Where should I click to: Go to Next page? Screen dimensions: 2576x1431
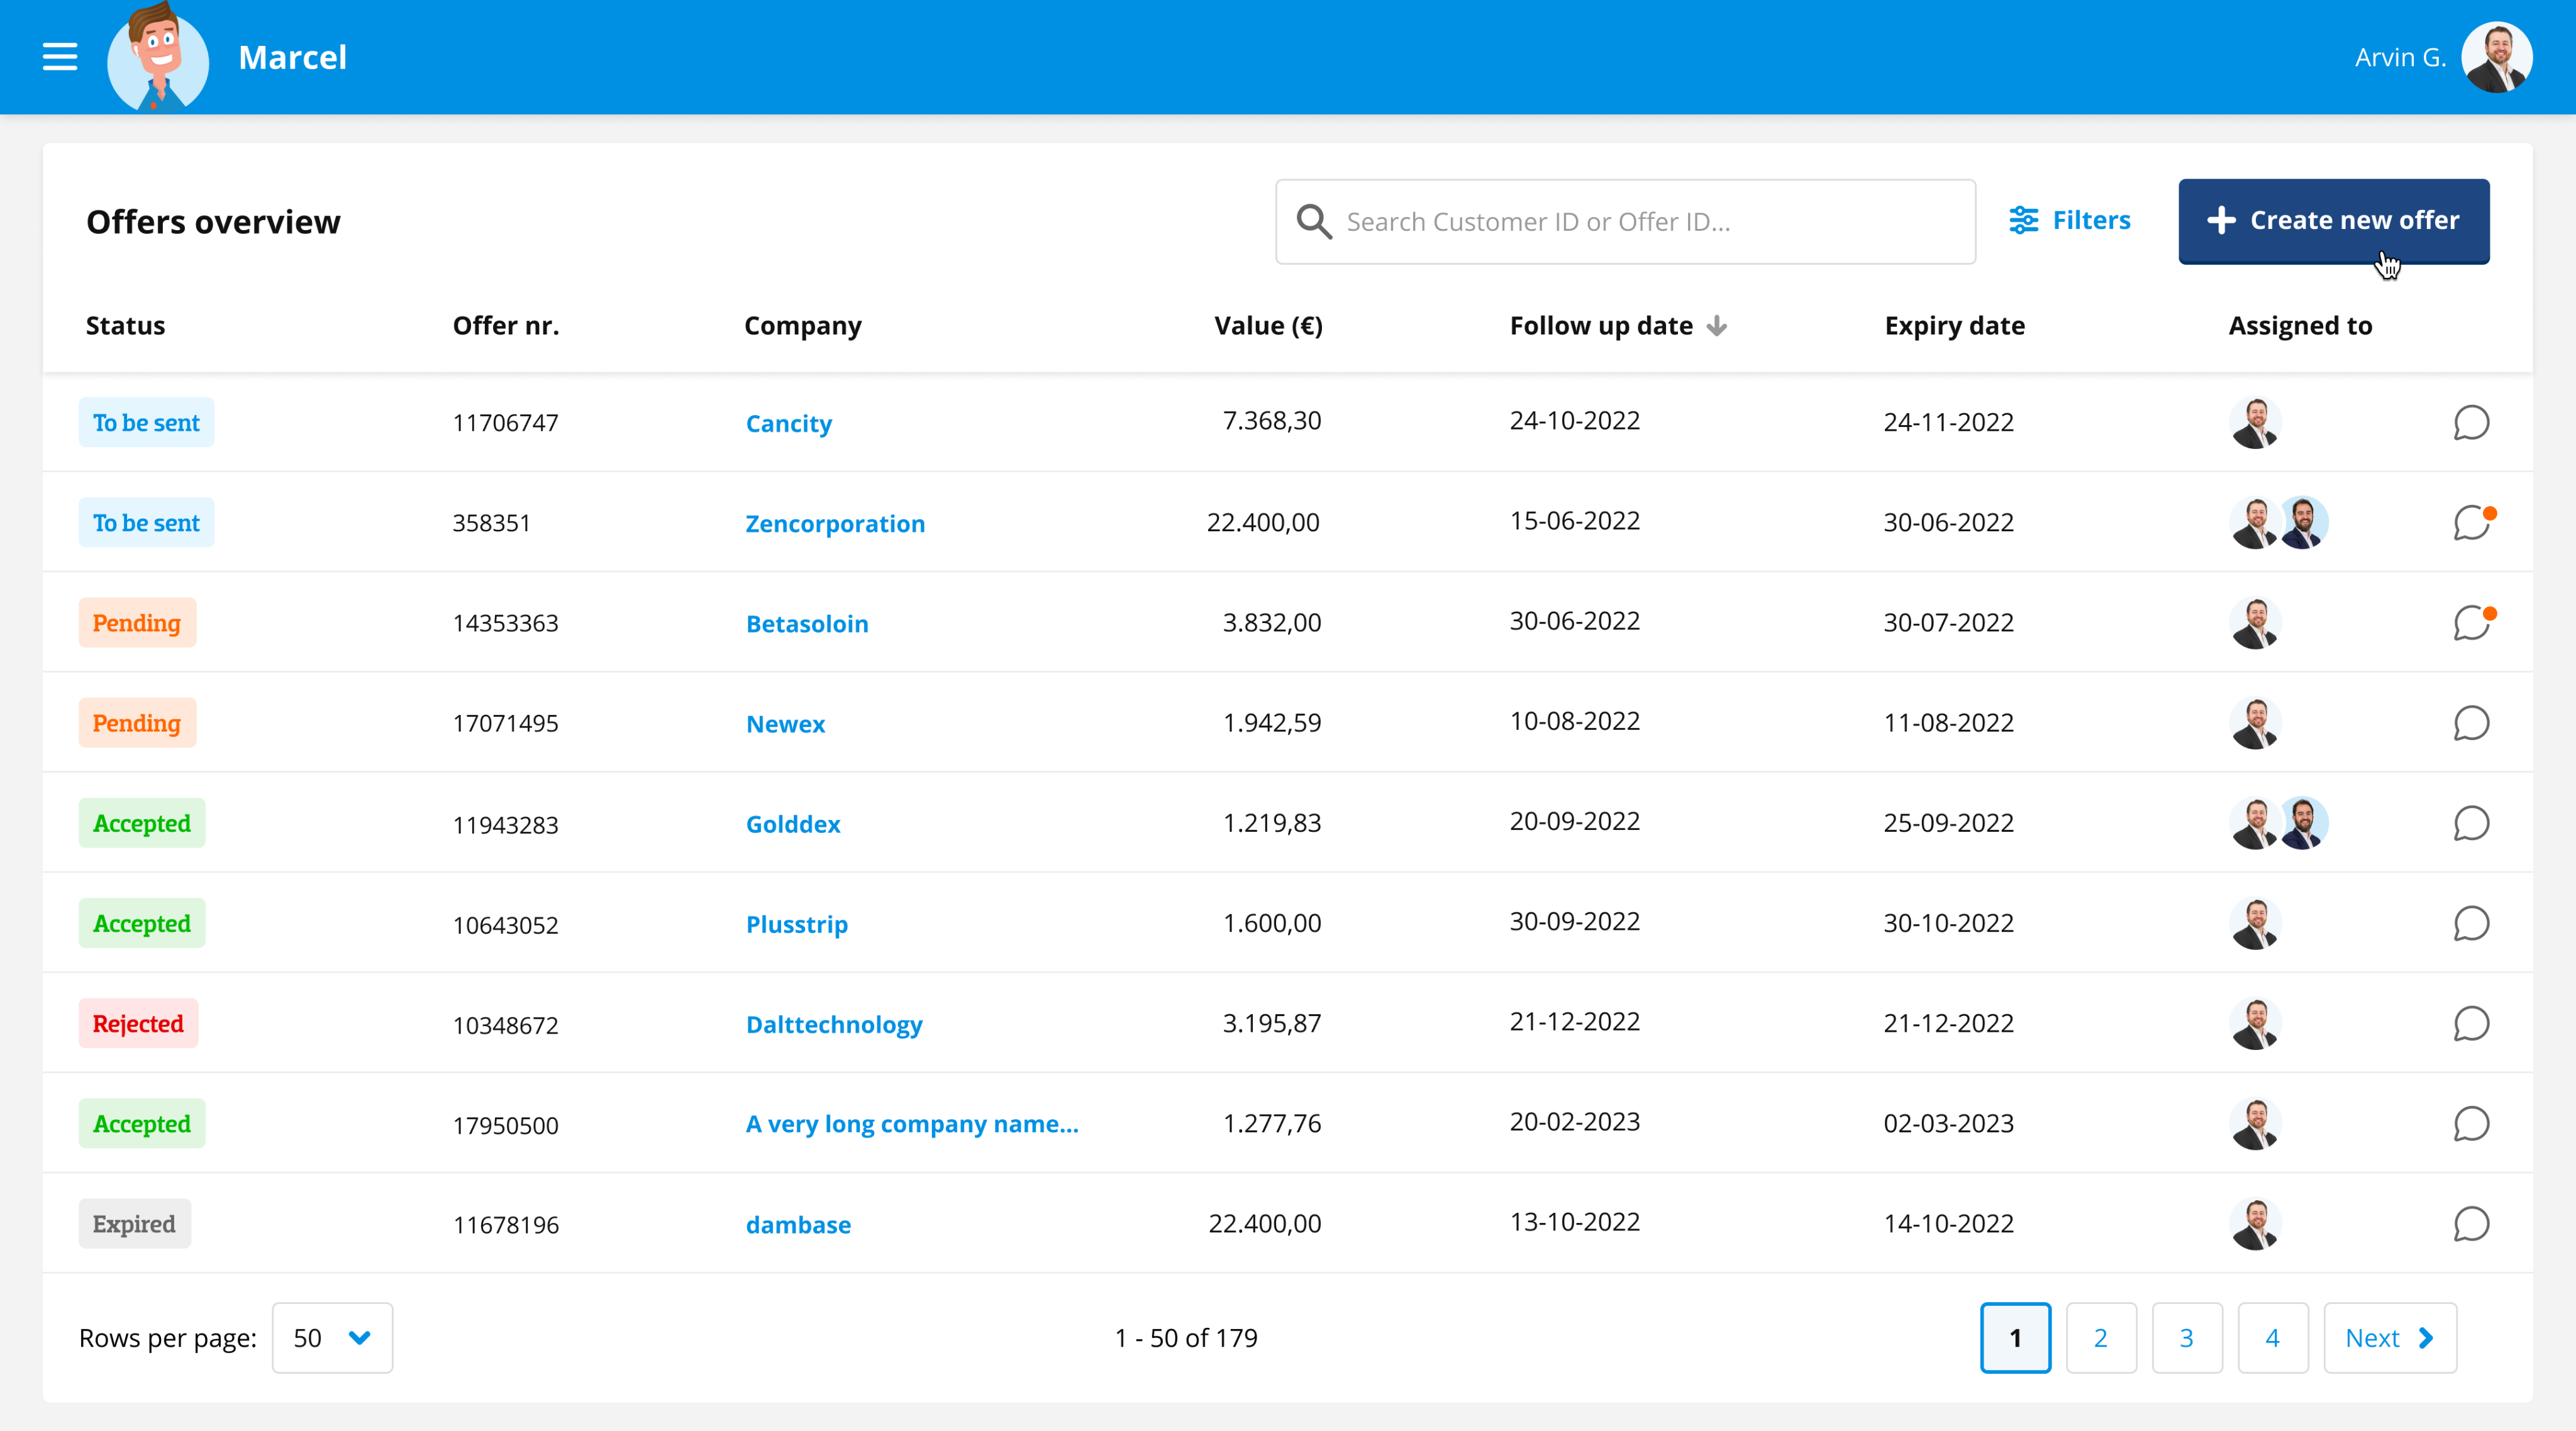2389,1338
